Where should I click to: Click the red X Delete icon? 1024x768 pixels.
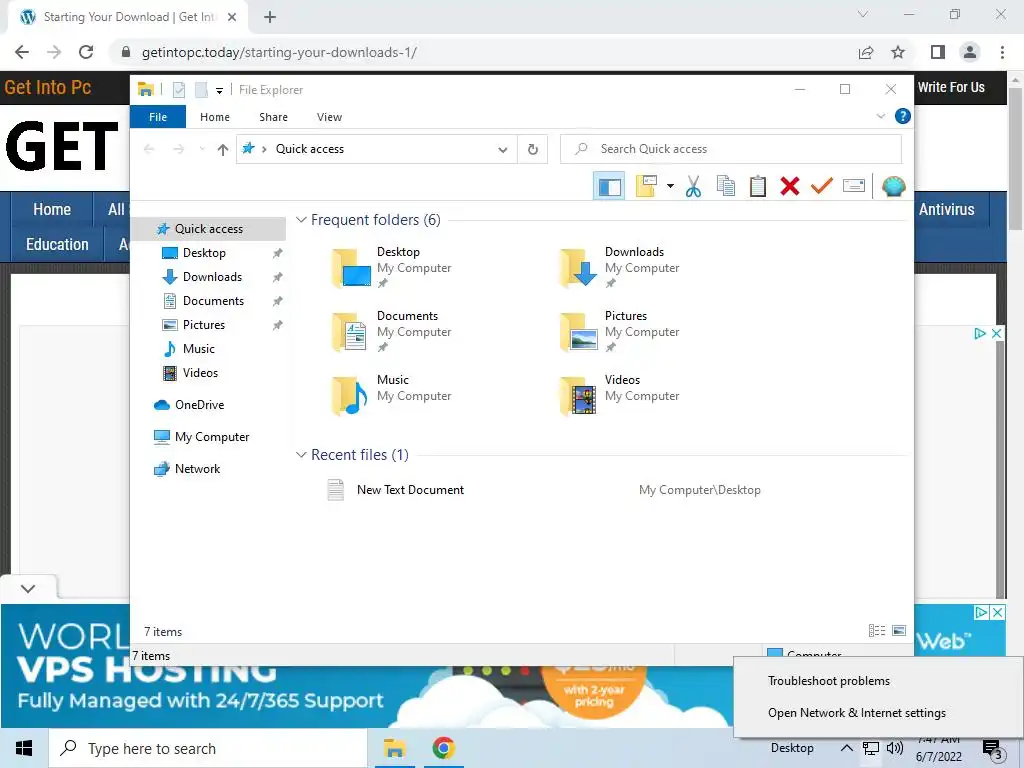(x=790, y=186)
